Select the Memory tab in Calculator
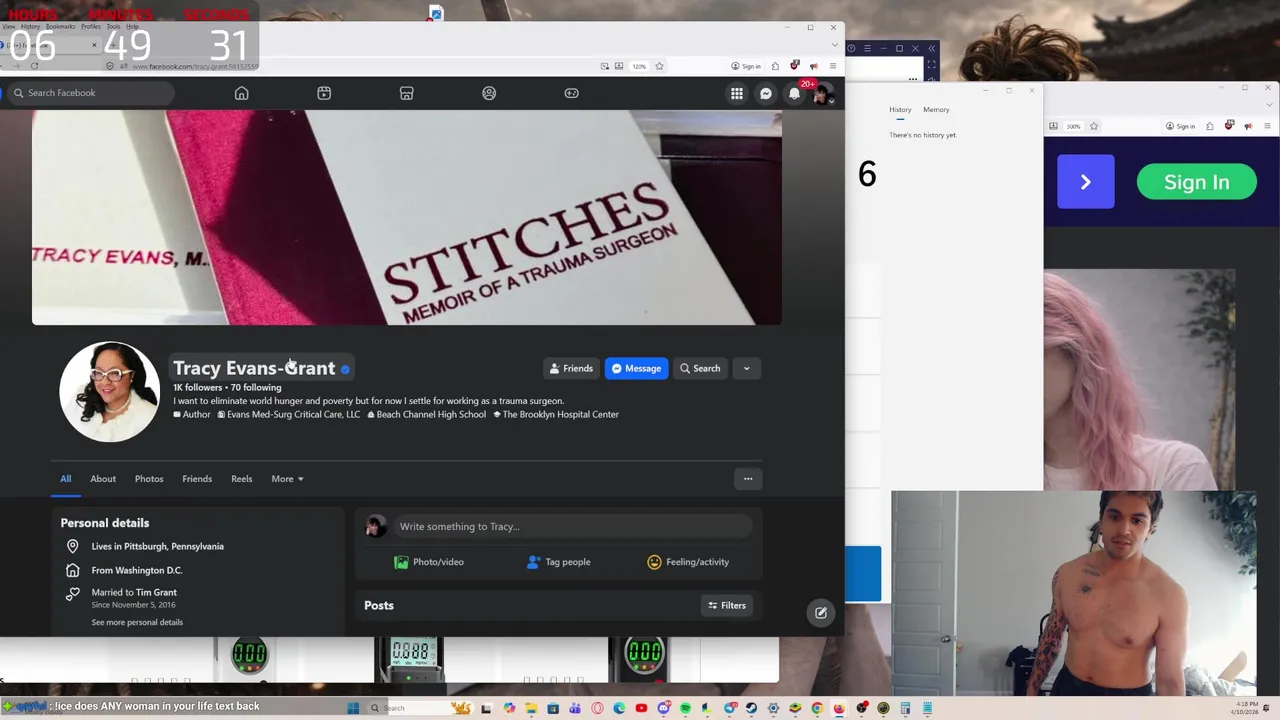 pyautogui.click(x=936, y=110)
